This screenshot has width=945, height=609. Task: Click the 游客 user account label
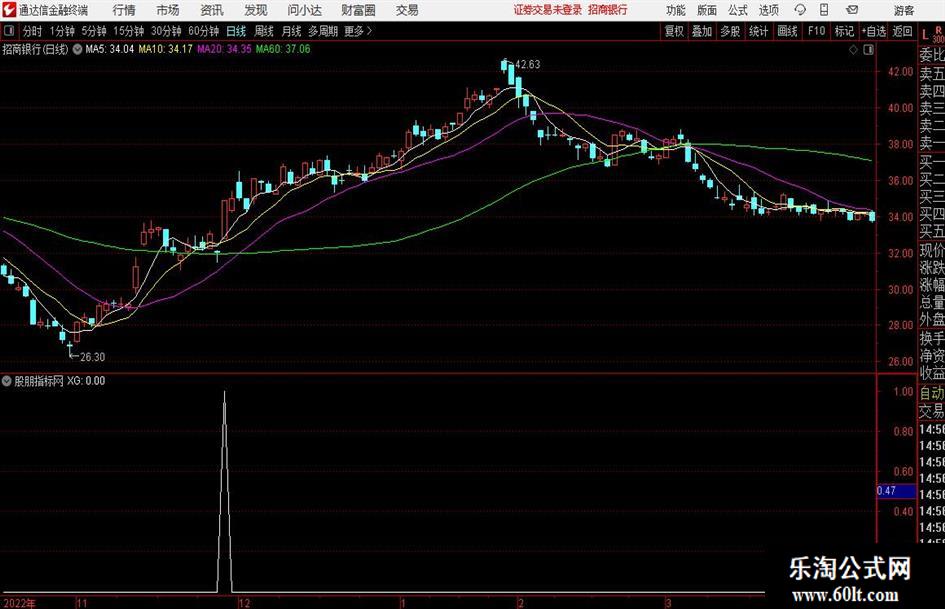[903, 10]
